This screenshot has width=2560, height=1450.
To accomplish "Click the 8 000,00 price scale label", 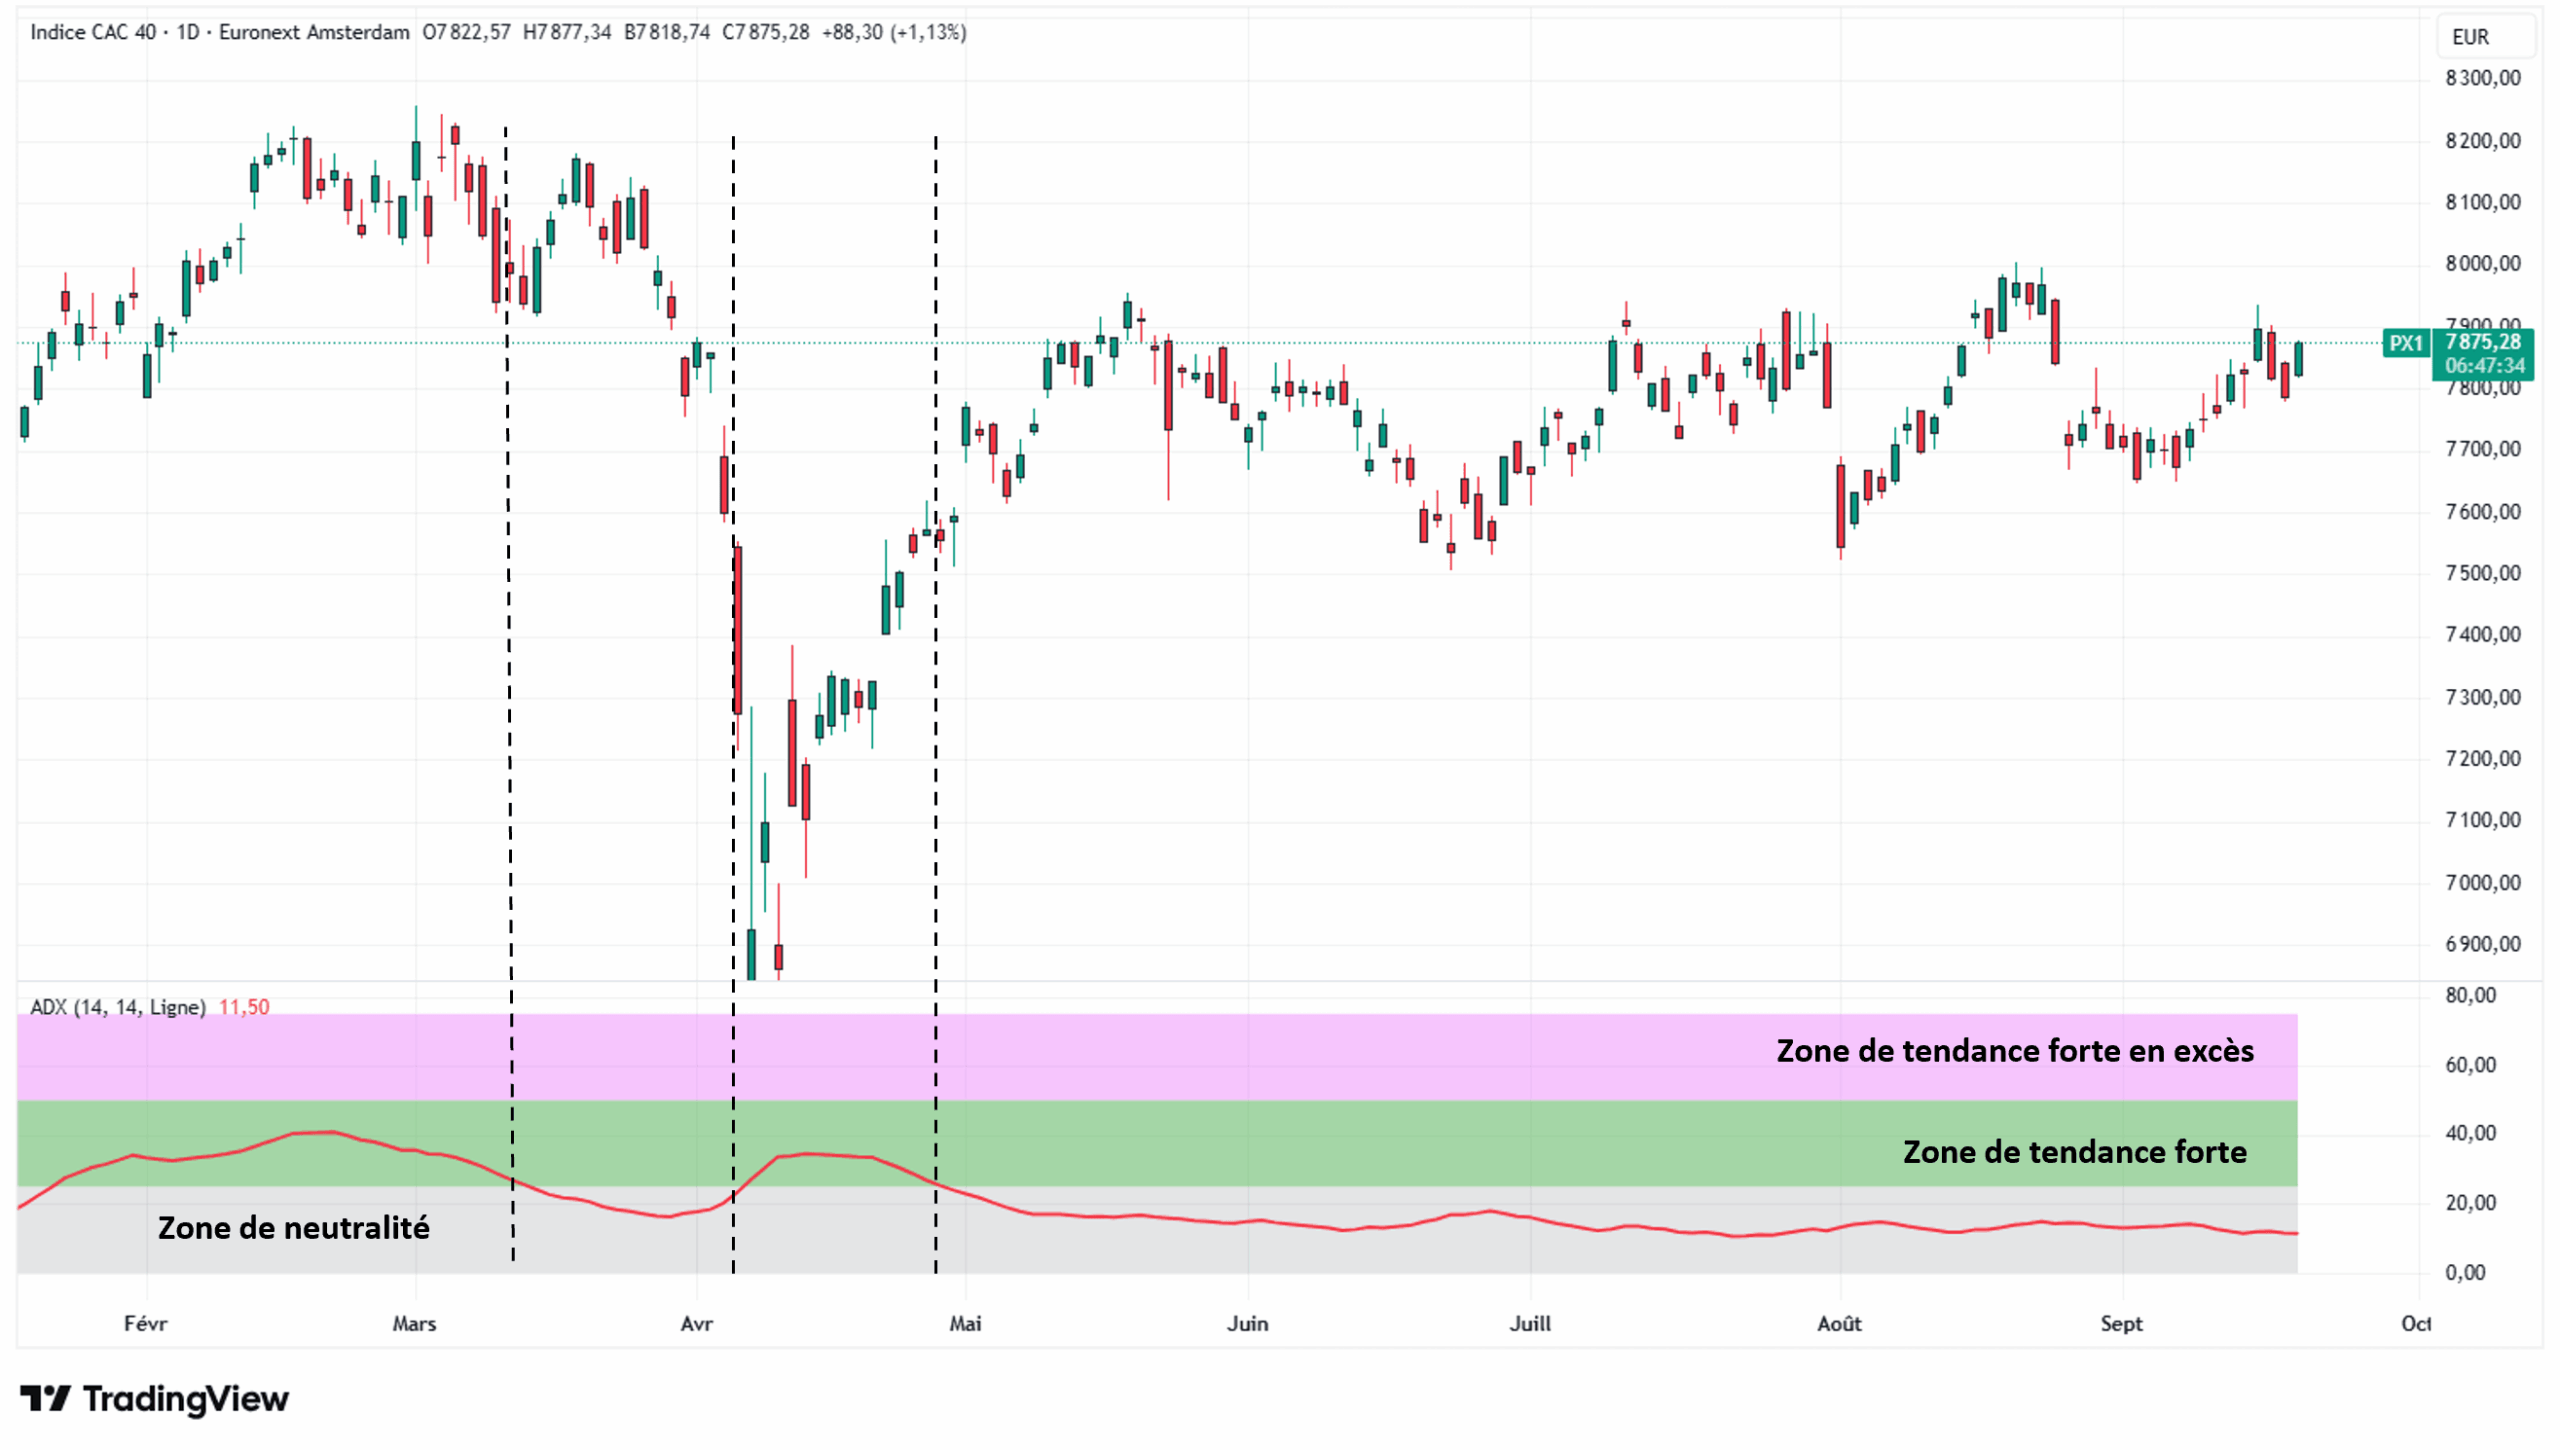I will (2483, 263).
